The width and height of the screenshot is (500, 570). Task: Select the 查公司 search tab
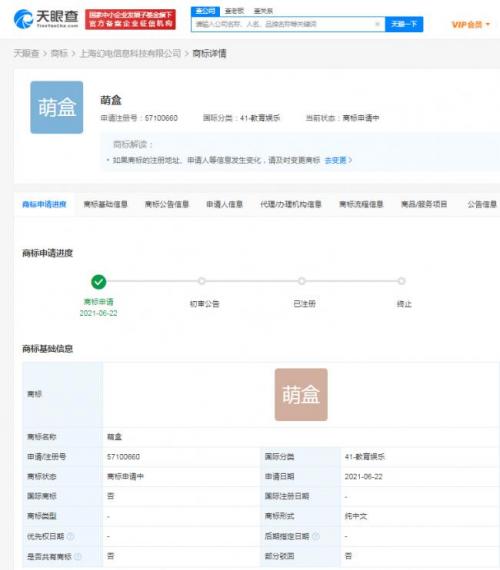click(x=205, y=11)
